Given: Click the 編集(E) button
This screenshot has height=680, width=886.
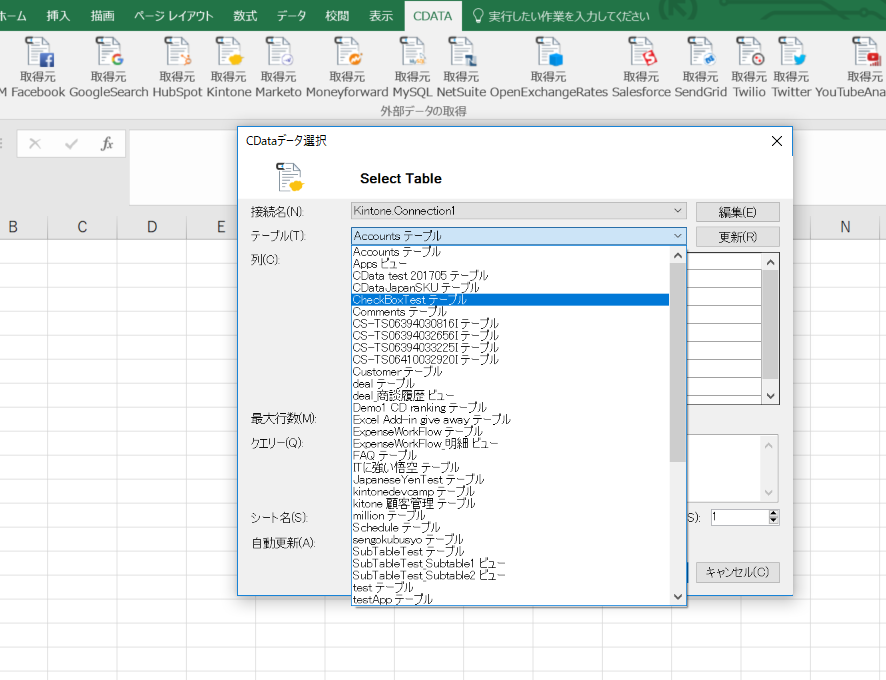Looking at the screenshot, I should point(737,211).
